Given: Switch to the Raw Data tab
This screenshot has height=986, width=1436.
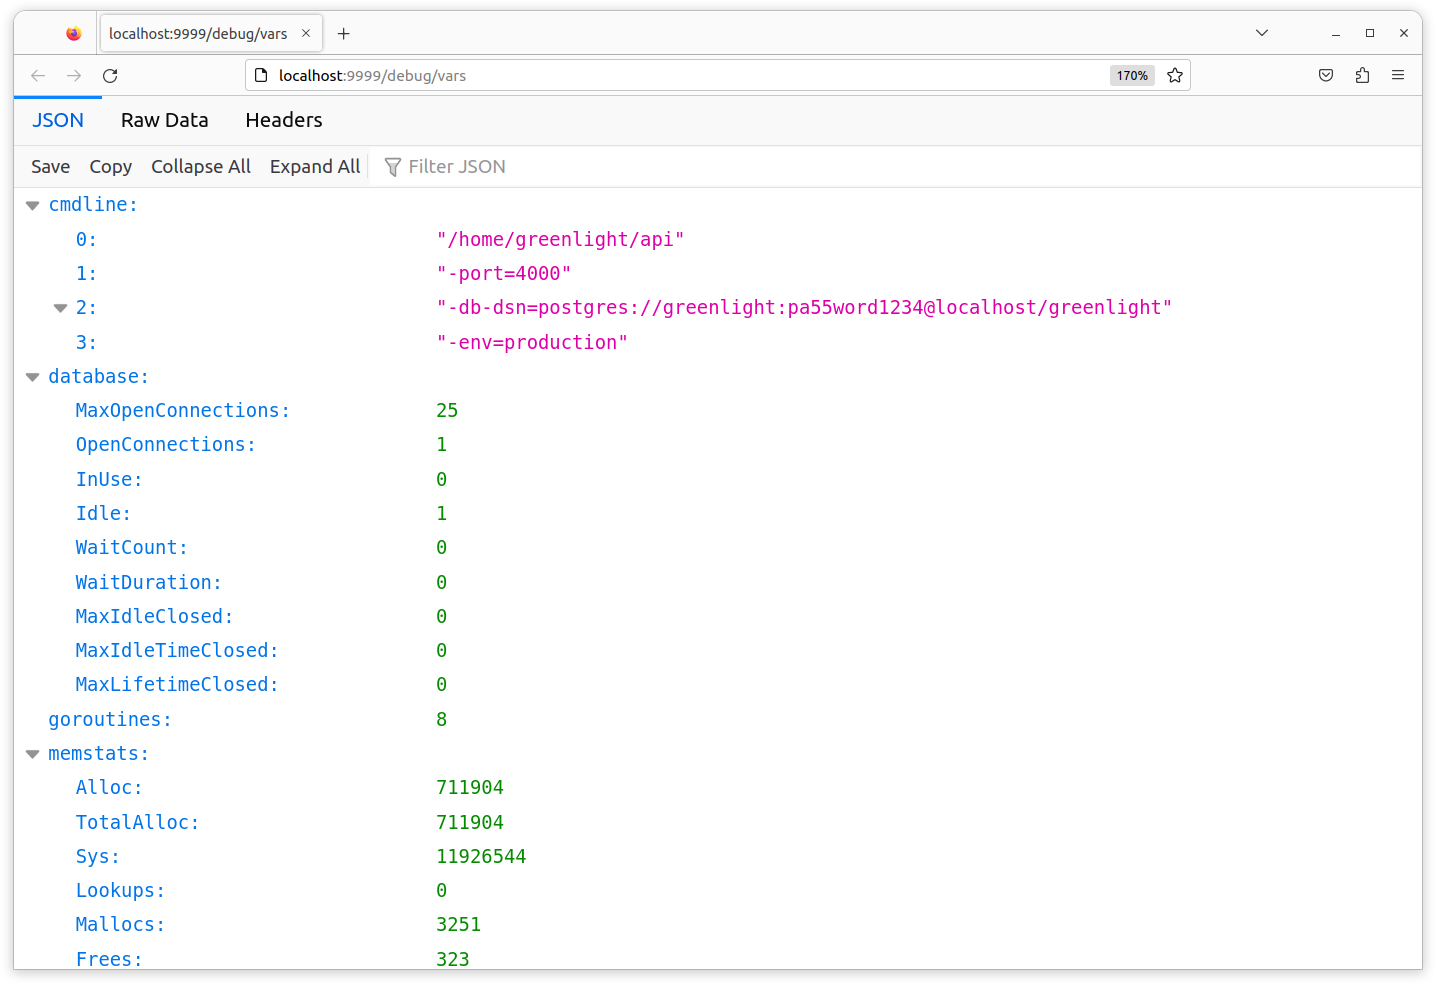Looking at the screenshot, I should pyautogui.click(x=164, y=120).
